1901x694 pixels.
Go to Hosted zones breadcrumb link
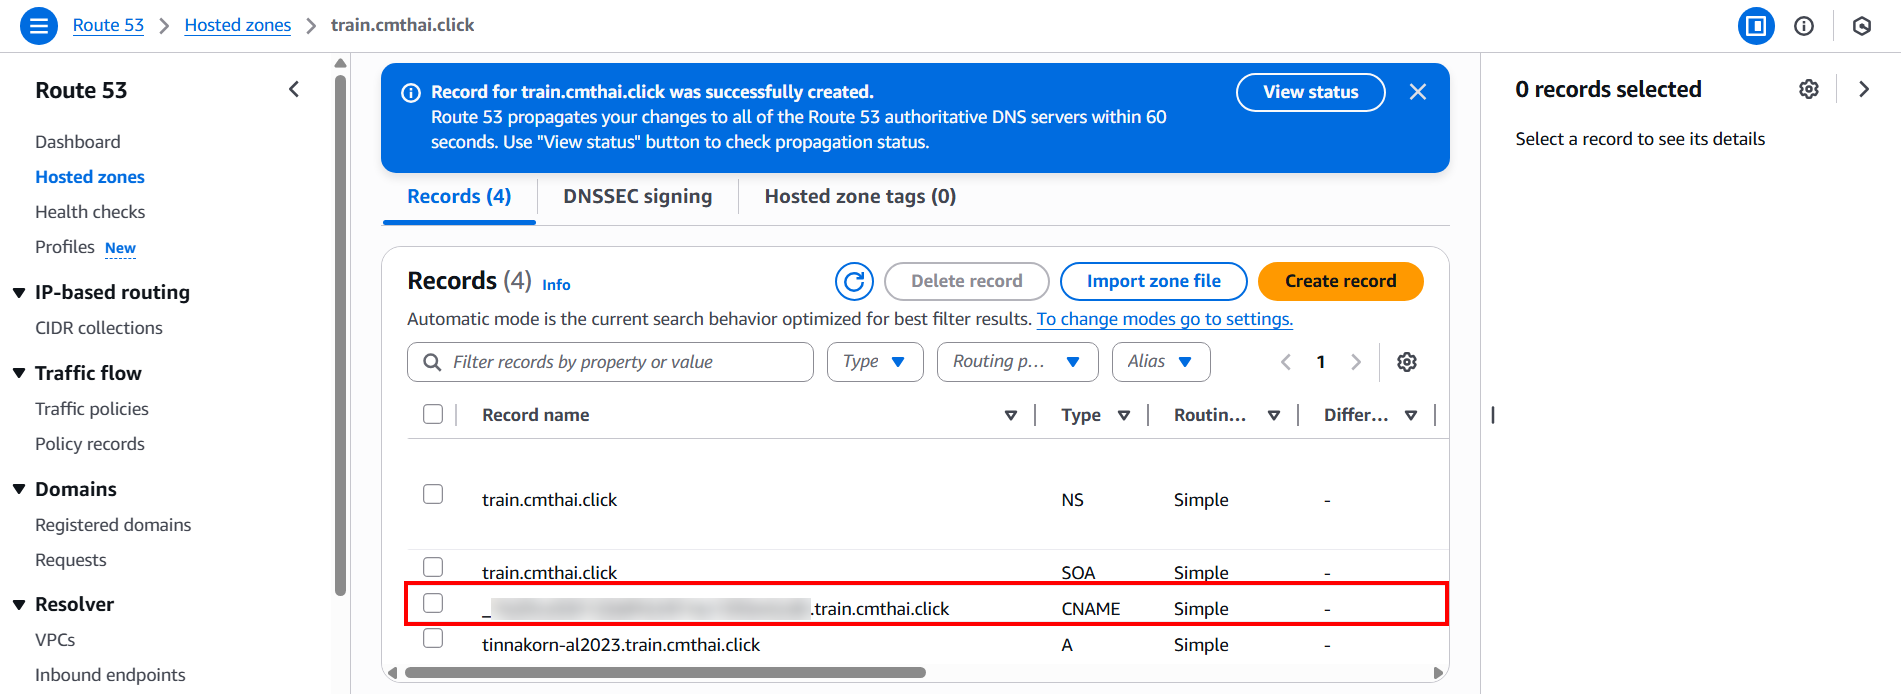coord(238,25)
